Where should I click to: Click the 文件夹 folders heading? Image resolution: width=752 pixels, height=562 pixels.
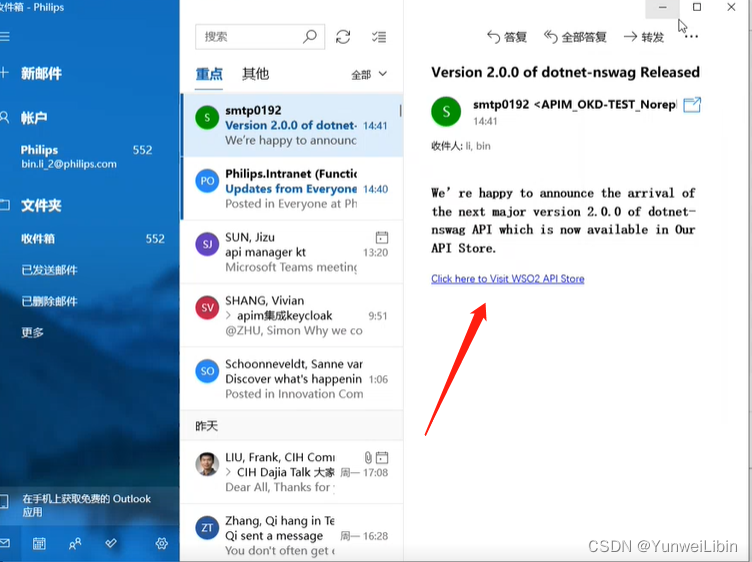point(41,206)
